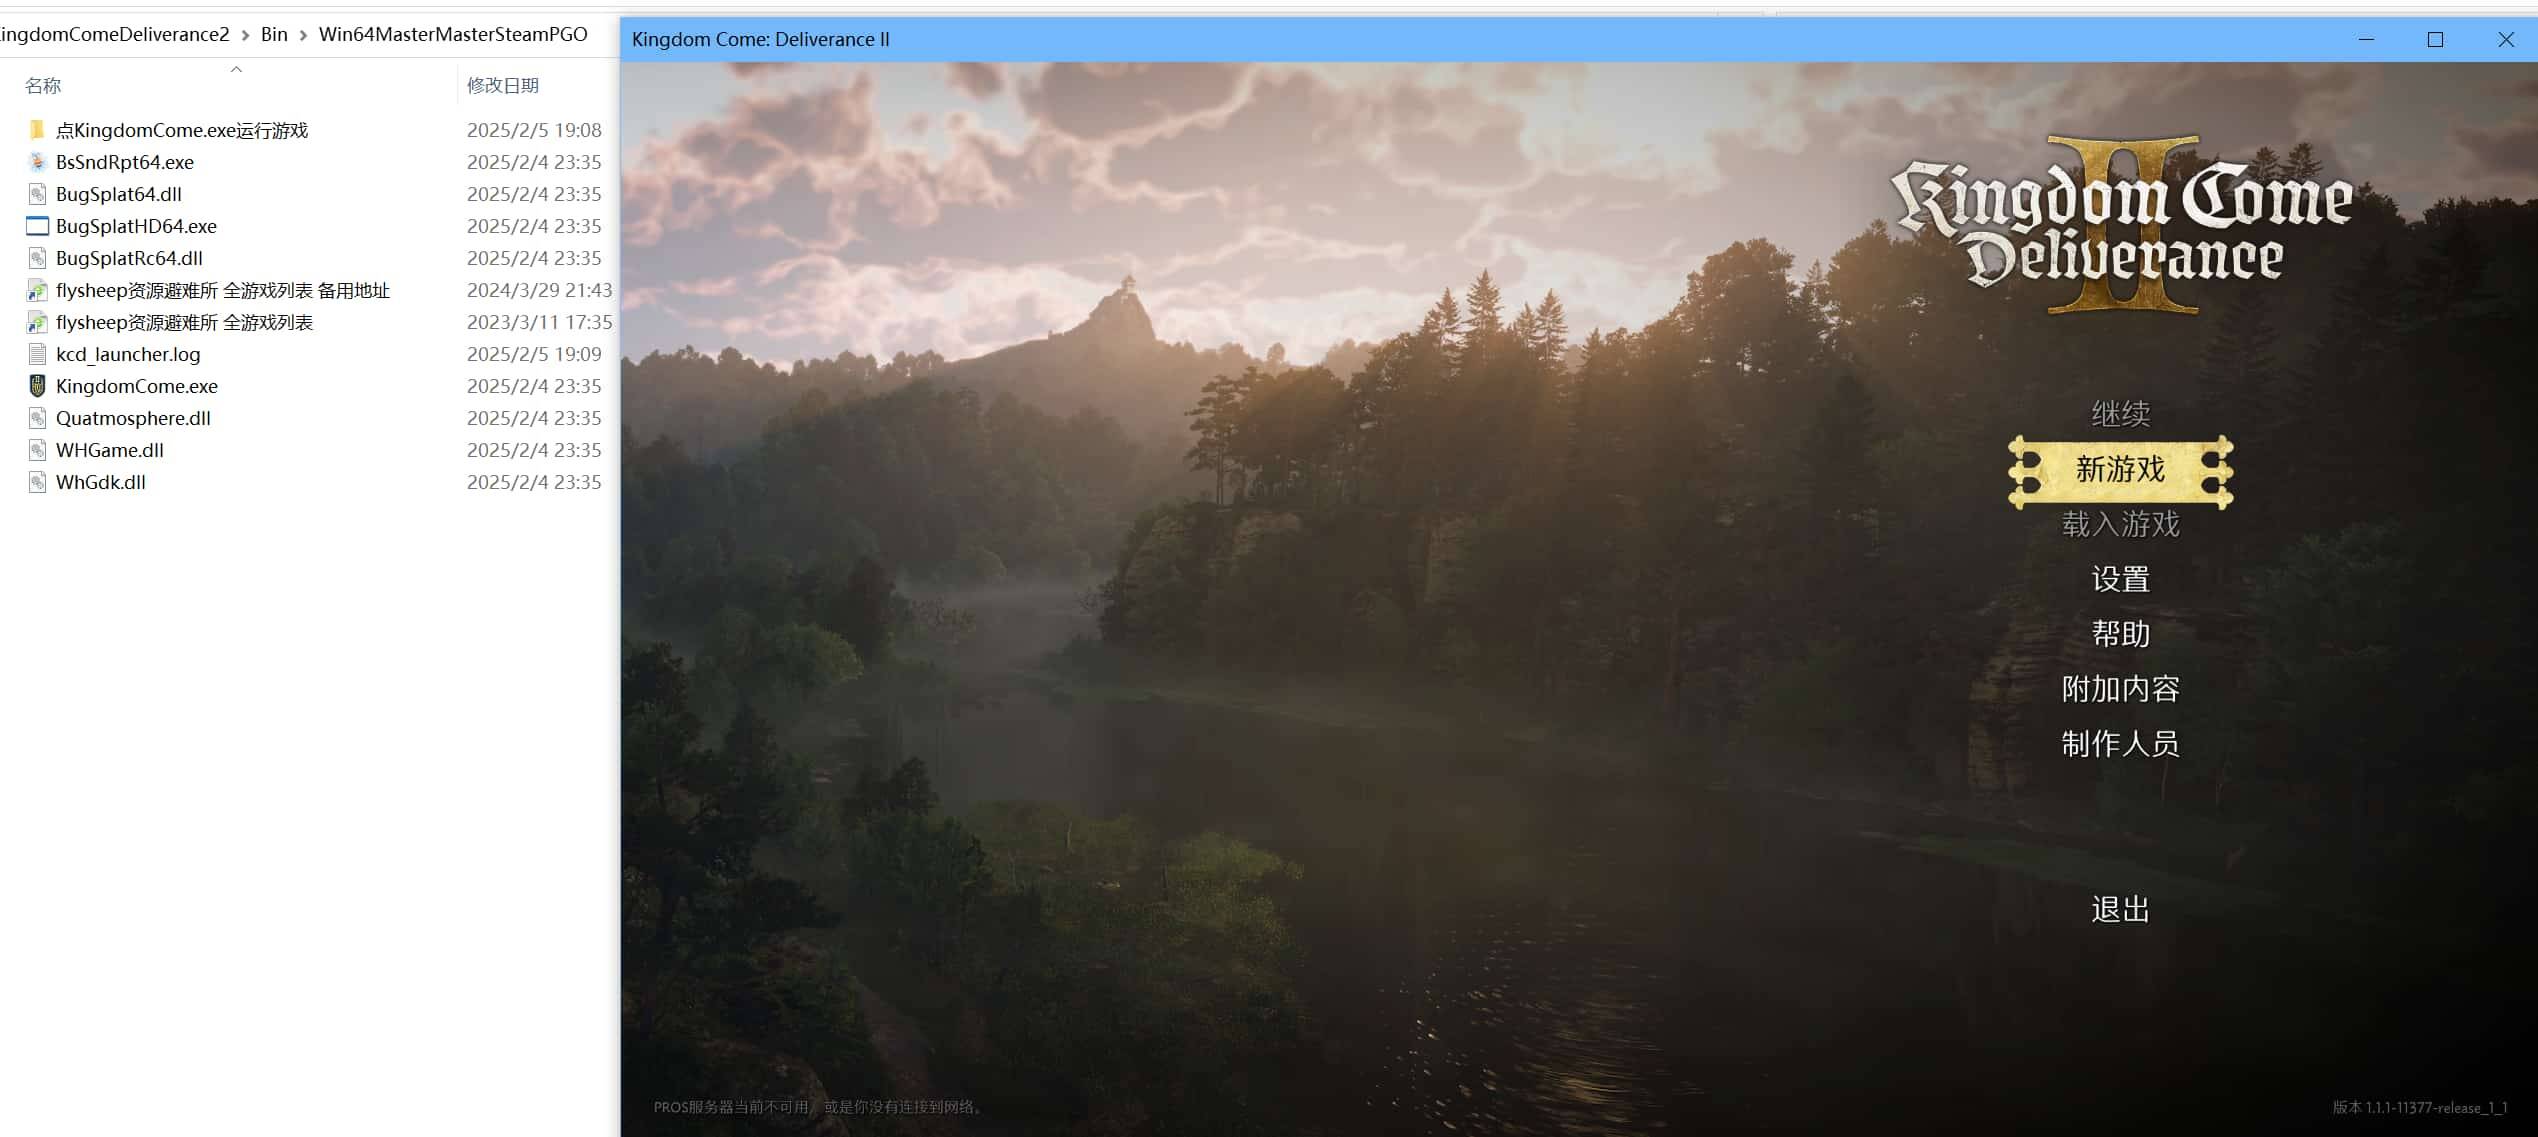
Task: Click 制作人员 credits entry
Action: 2120,744
